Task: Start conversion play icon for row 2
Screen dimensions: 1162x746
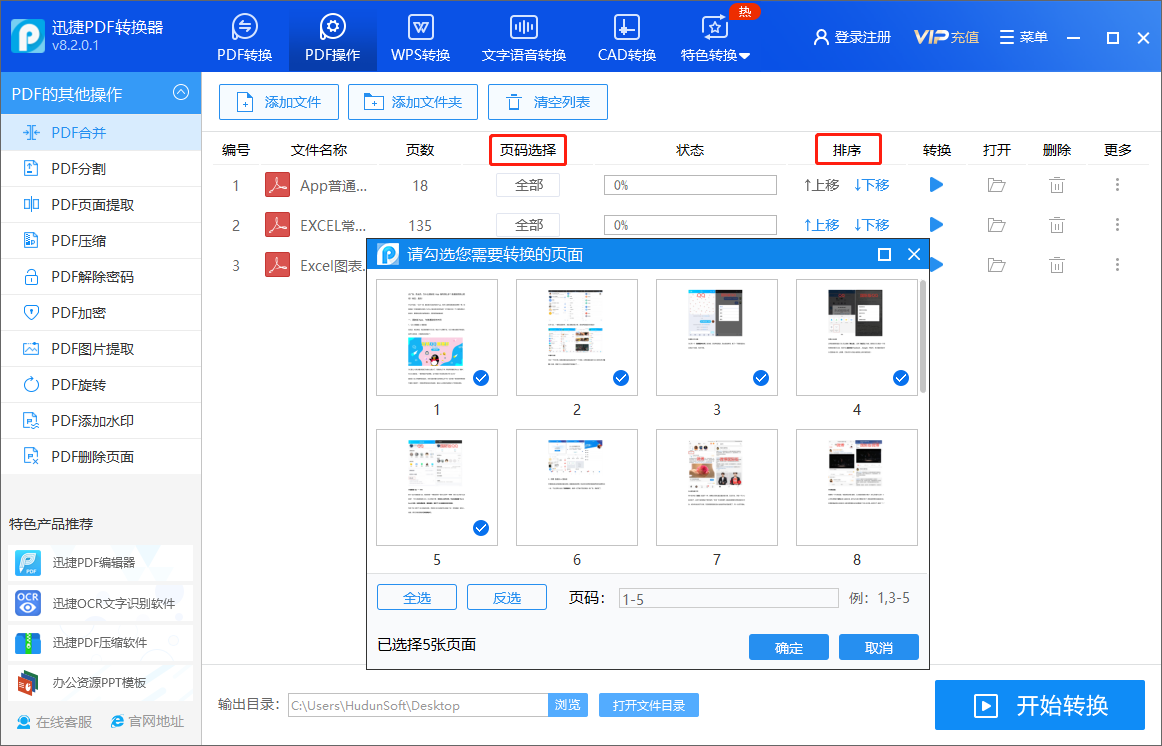Action: 937,224
